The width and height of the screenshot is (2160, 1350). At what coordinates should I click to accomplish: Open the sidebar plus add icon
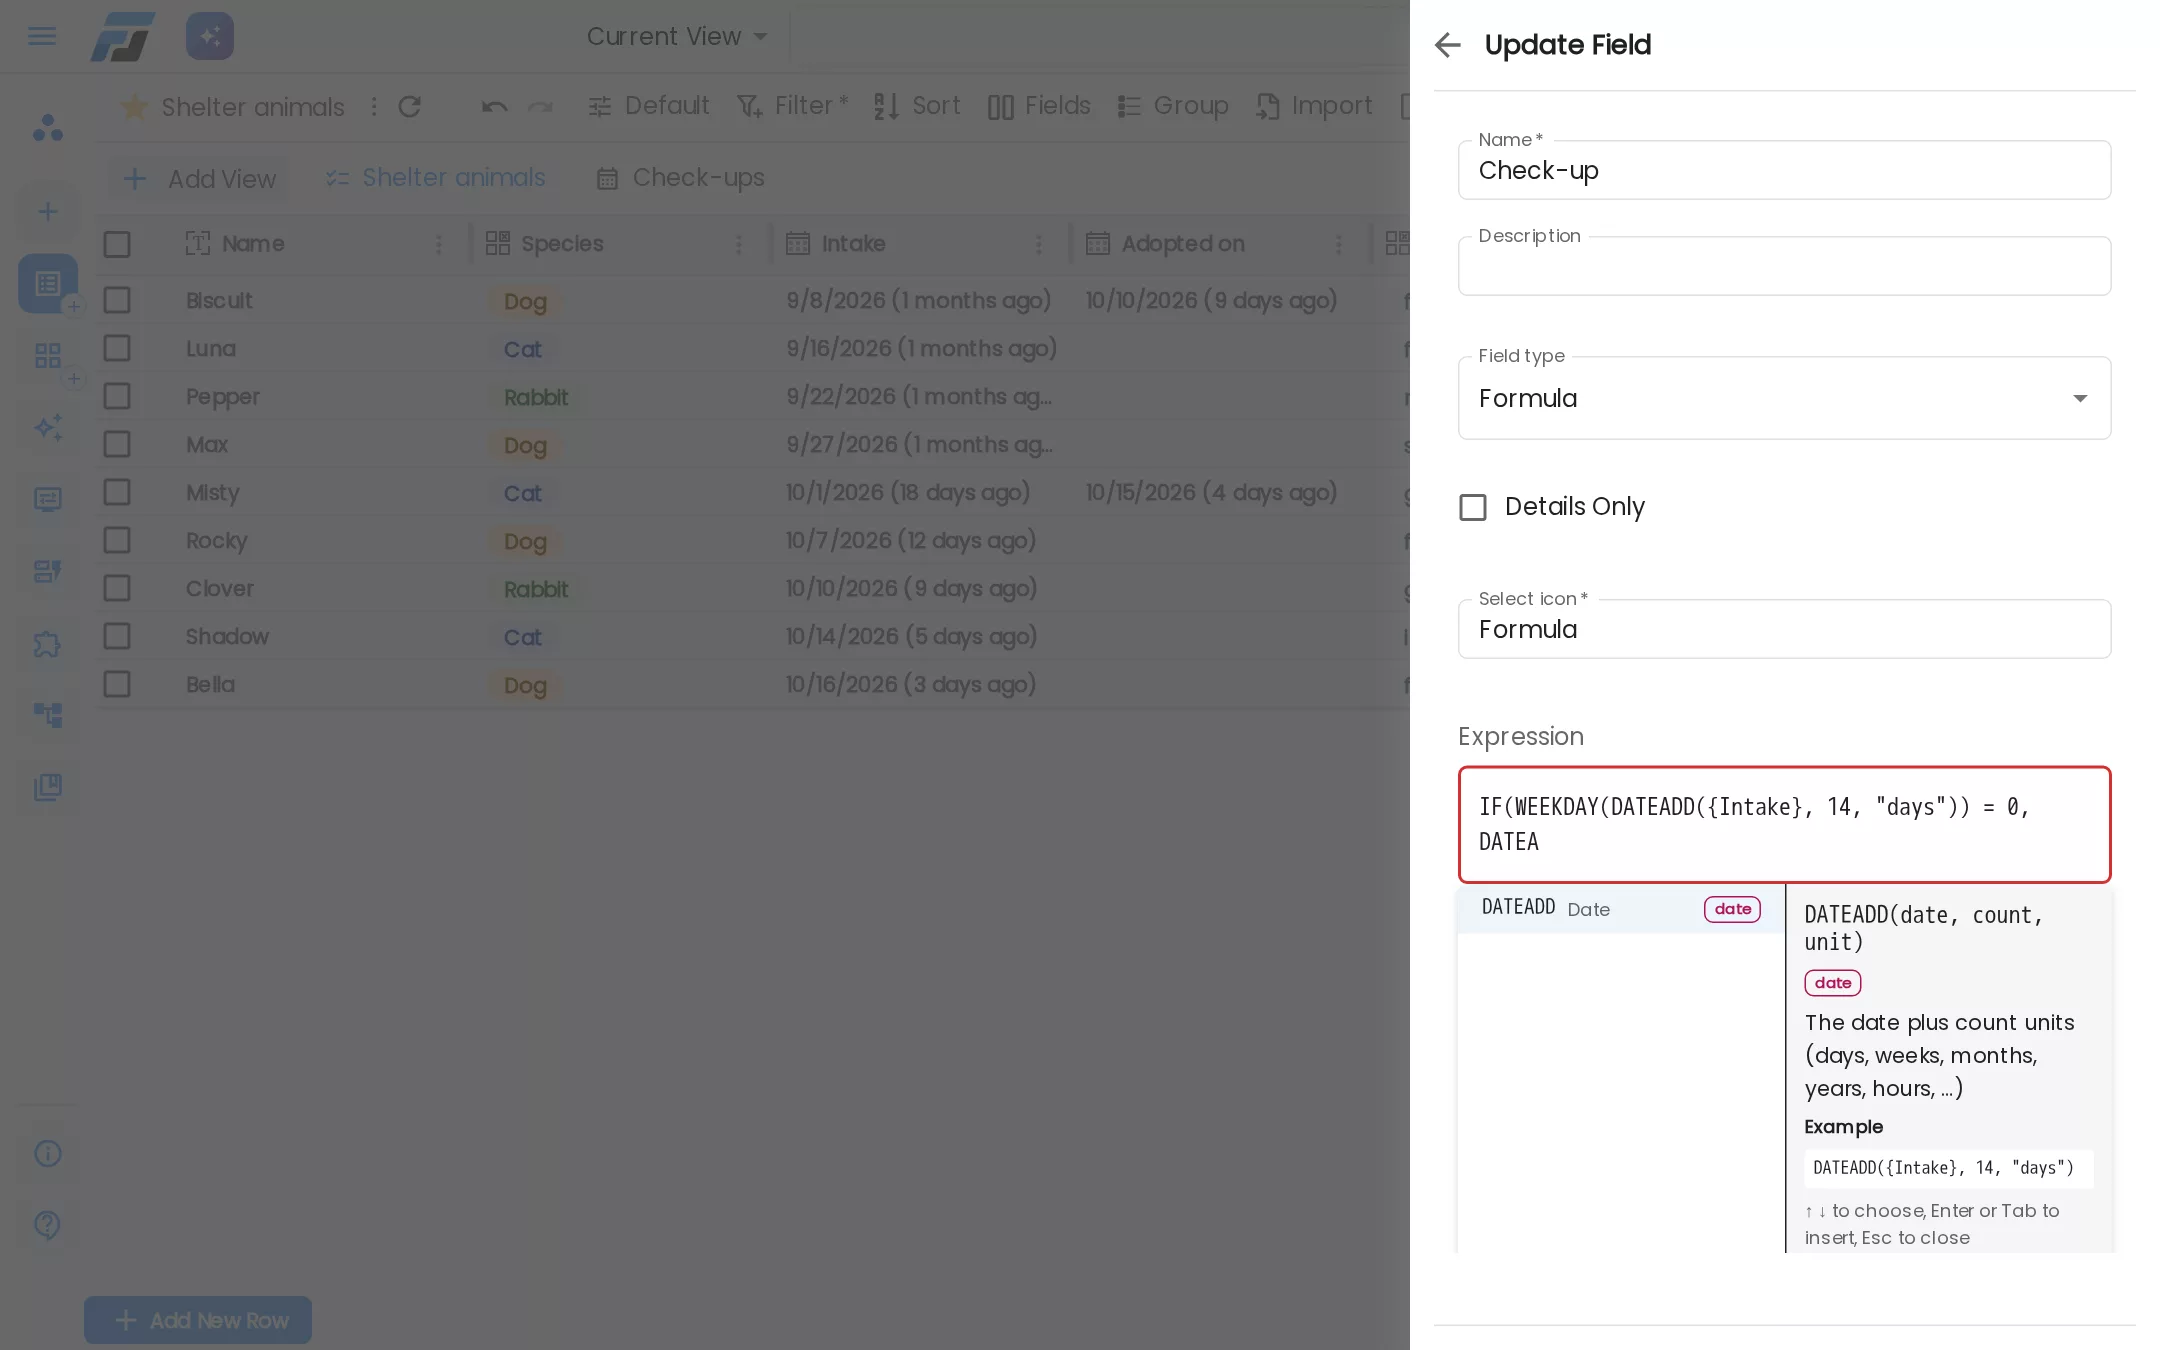(47, 212)
